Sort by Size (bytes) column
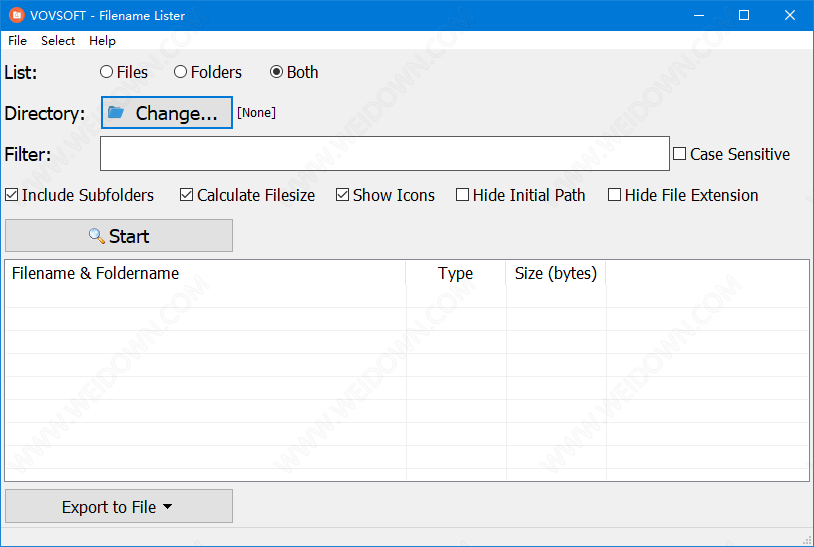This screenshot has width=814, height=547. tap(556, 273)
